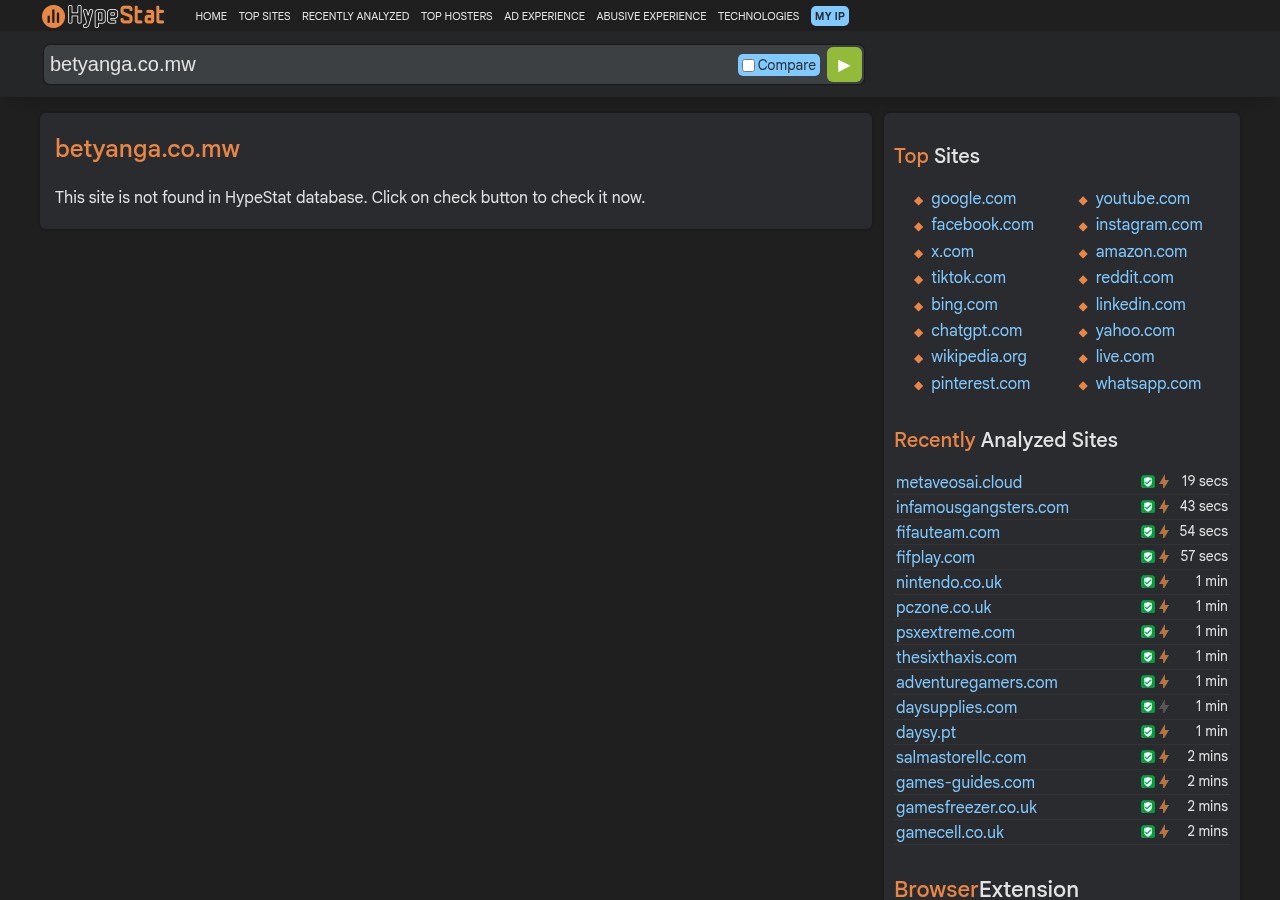Open pinterest.com top site link
This screenshot has width=1280, height=900.
(980, 383)
